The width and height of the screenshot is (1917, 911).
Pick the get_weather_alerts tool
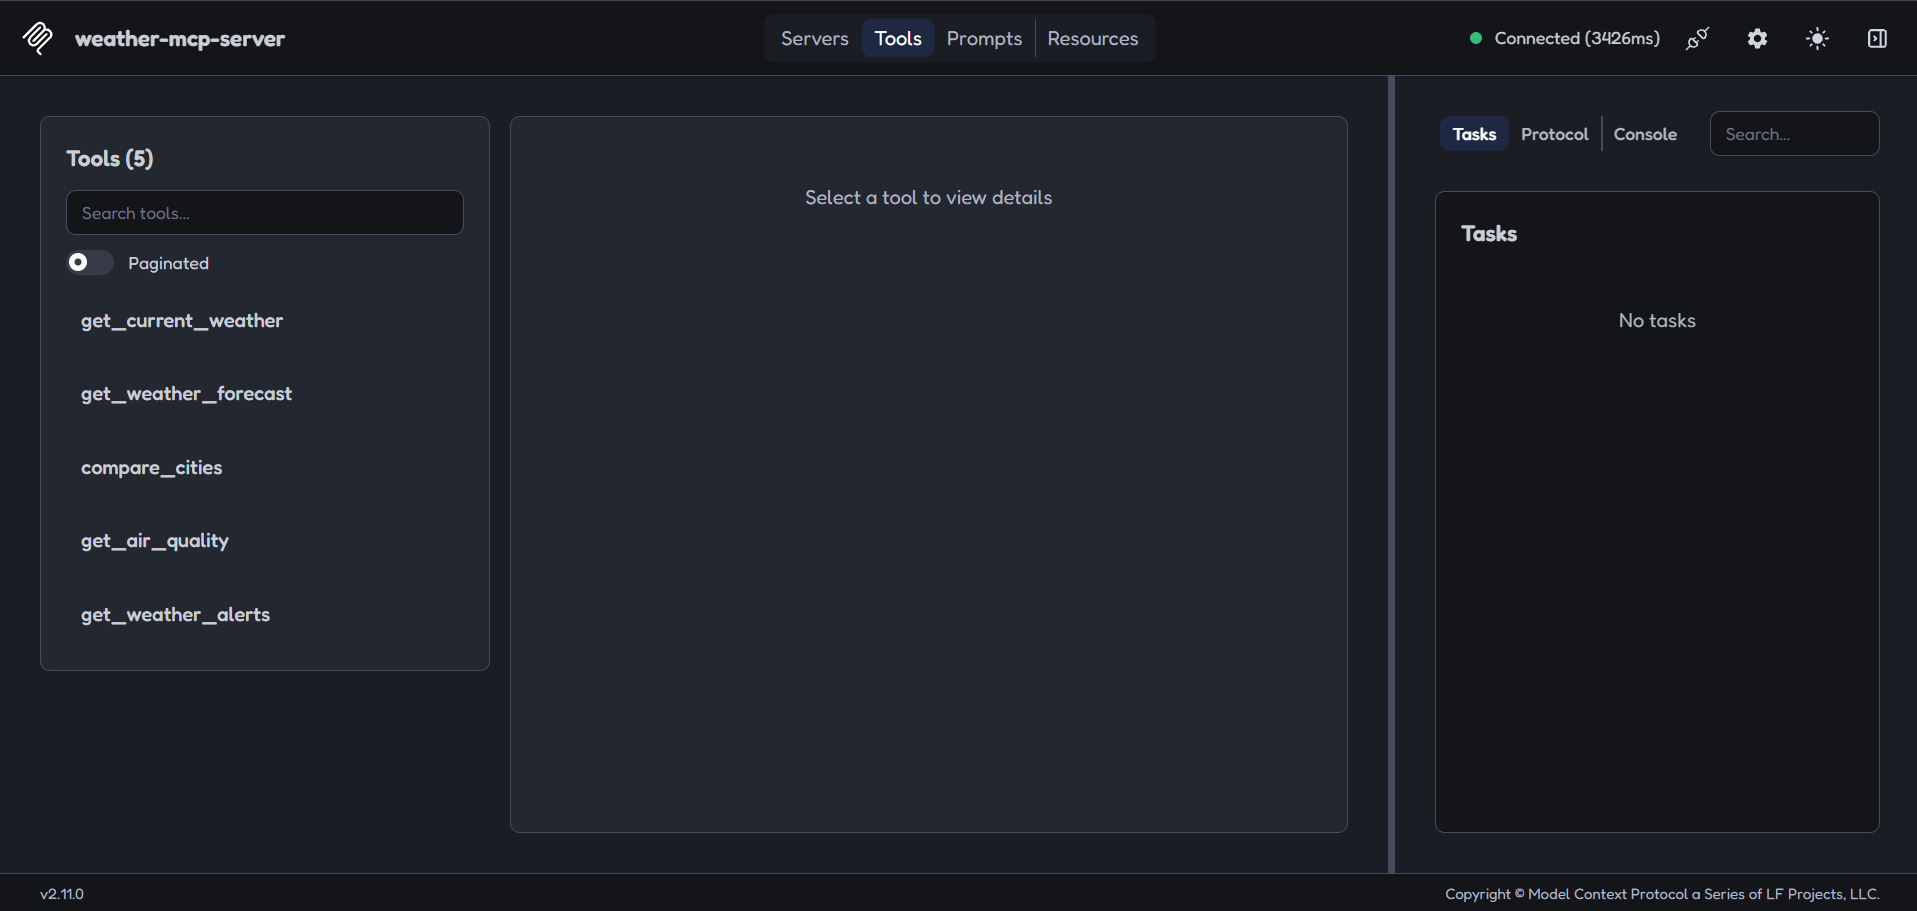click(265, 615)
